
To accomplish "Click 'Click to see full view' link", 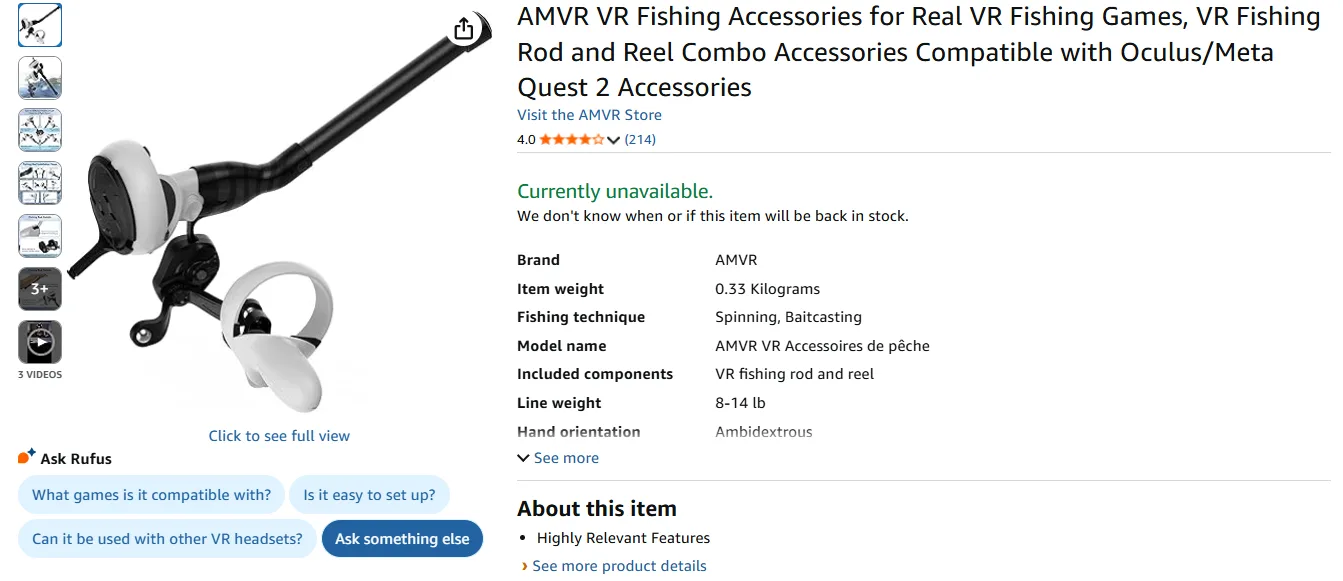I will (279, 436).
